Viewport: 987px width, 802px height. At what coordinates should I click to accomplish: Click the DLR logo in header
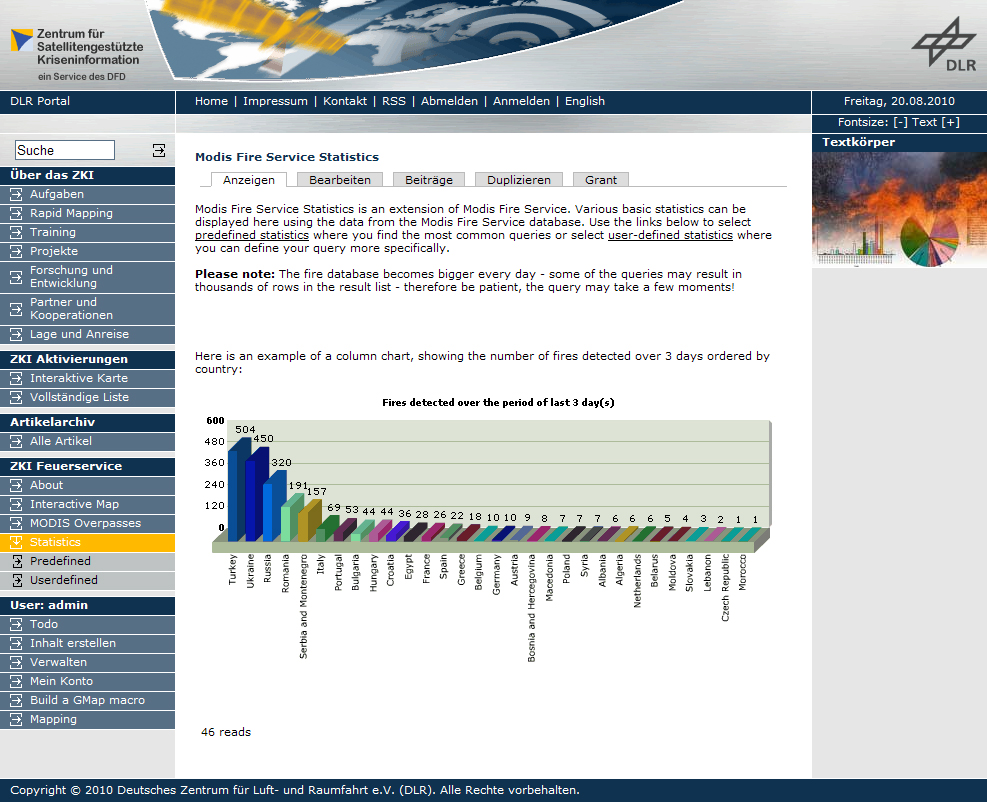coord(943,46)
